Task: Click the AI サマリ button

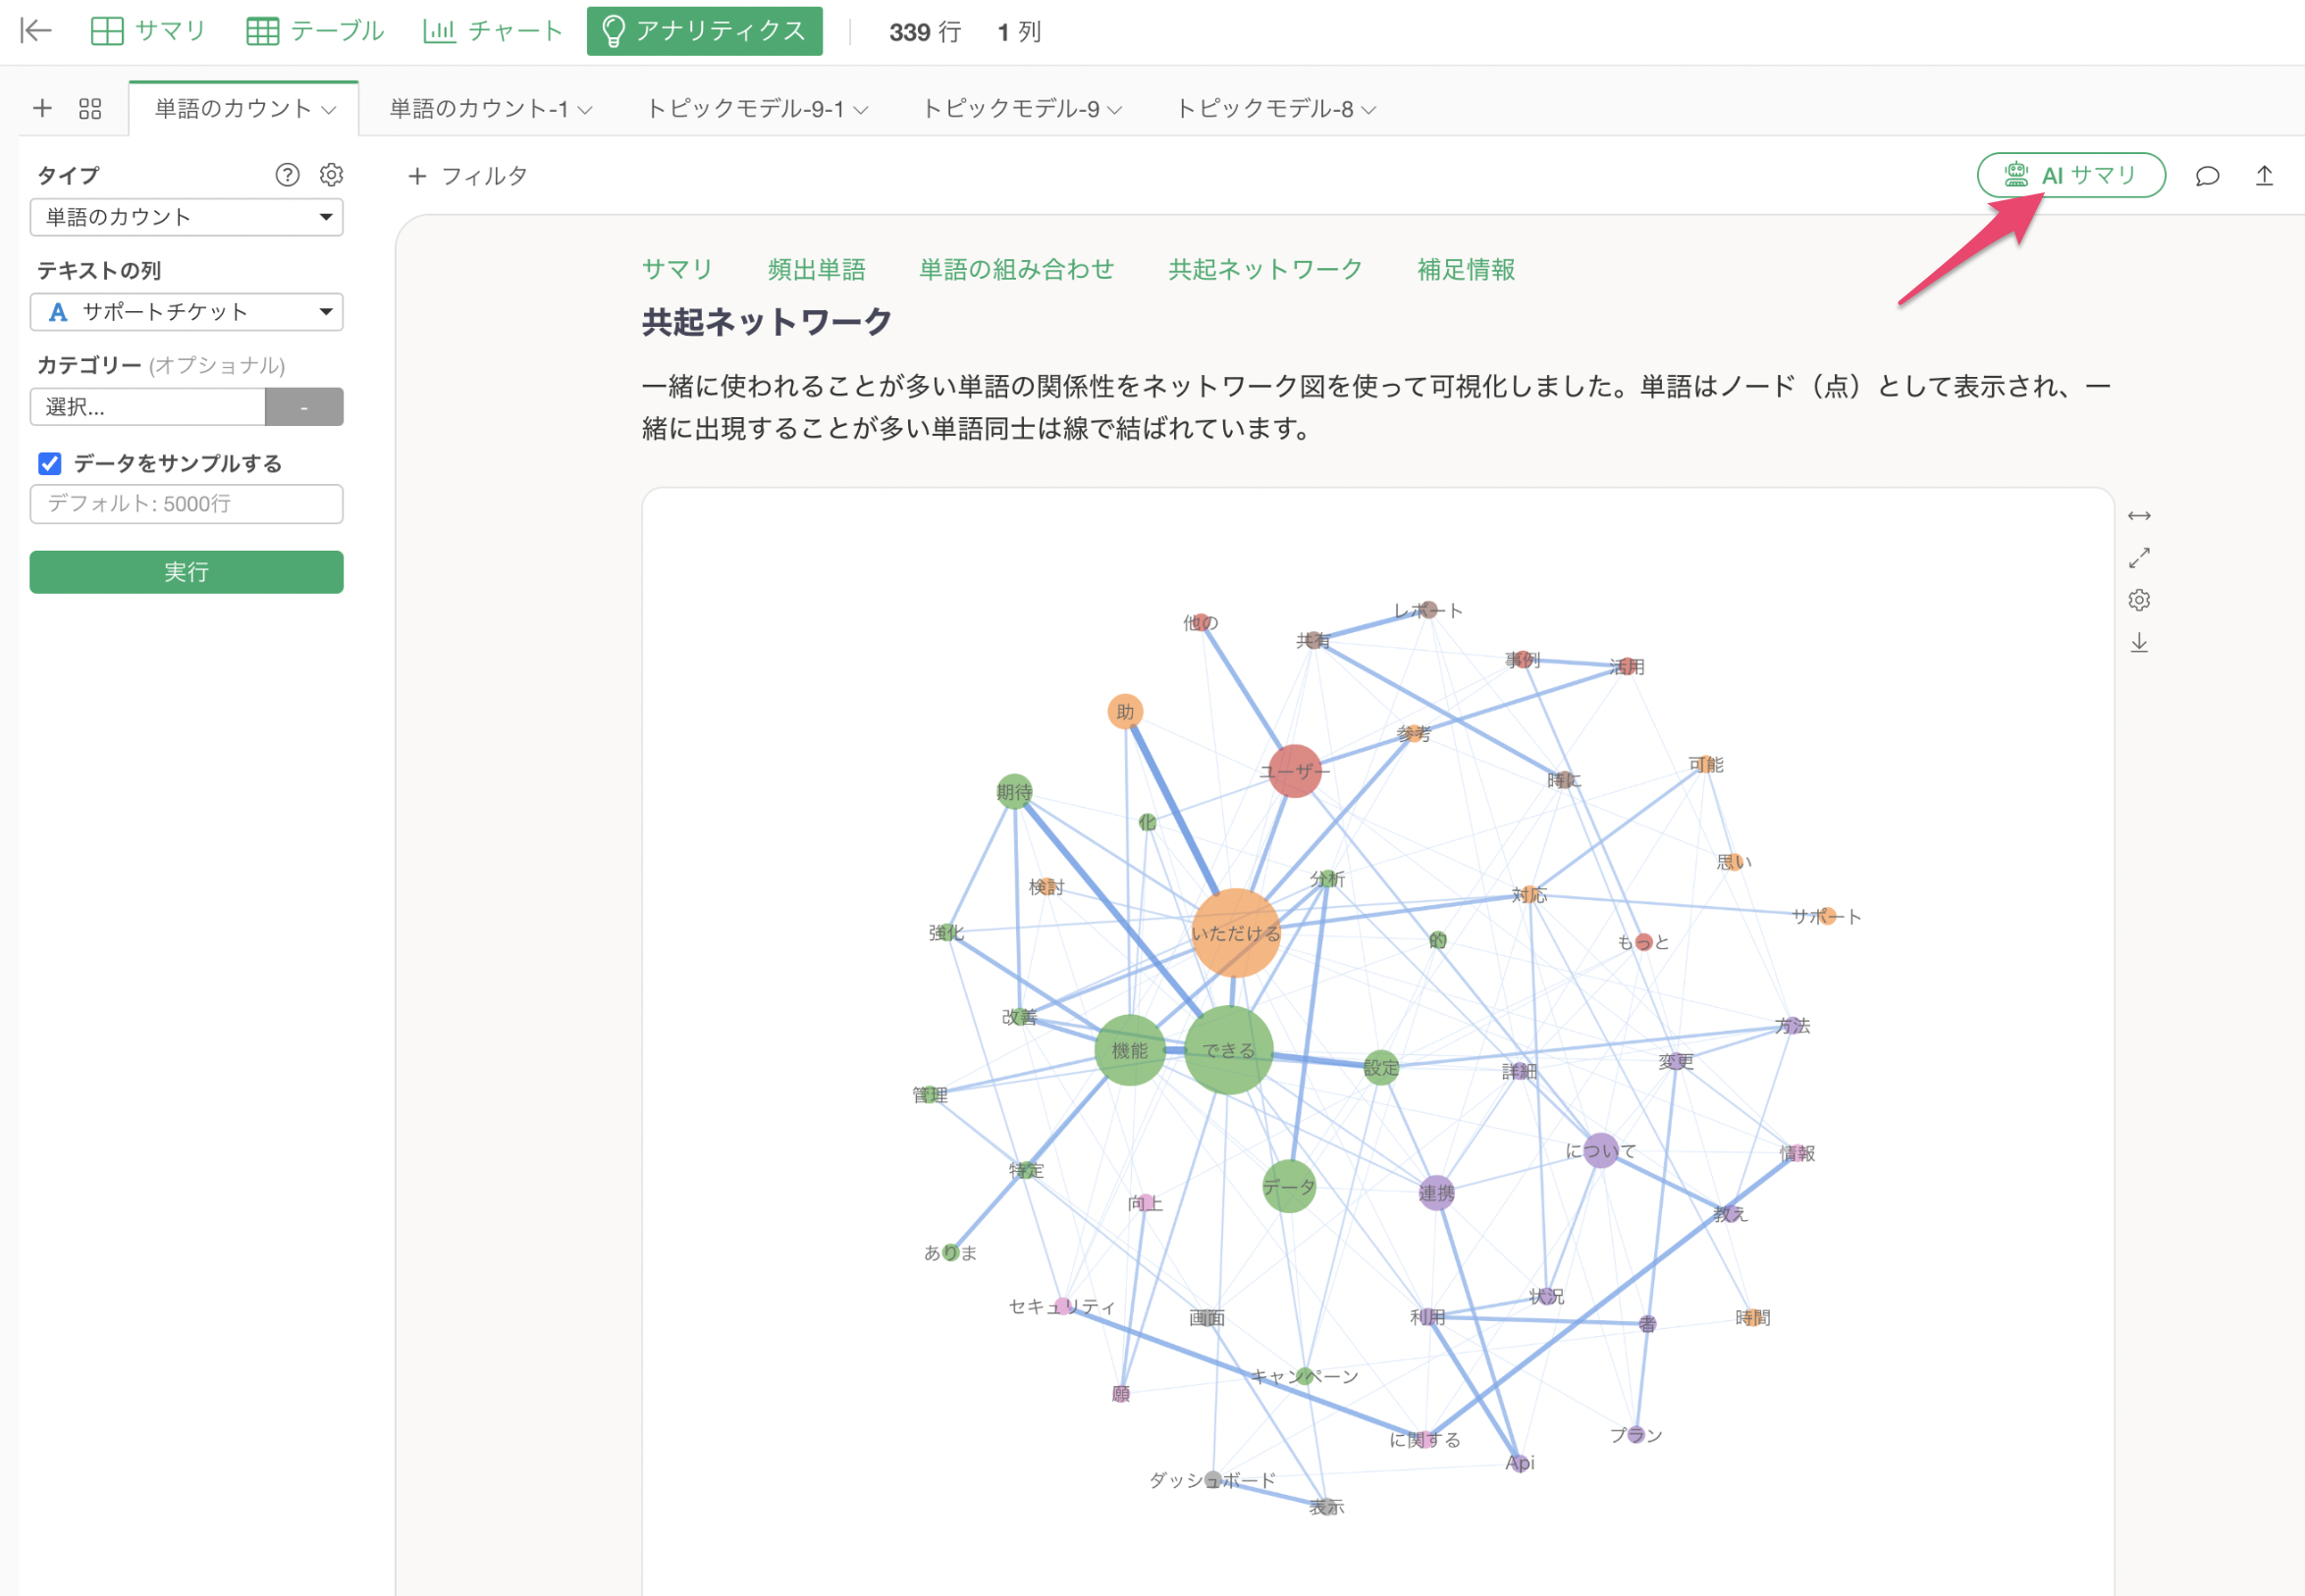Action: pyautogui.click(x=2071, y=176)
